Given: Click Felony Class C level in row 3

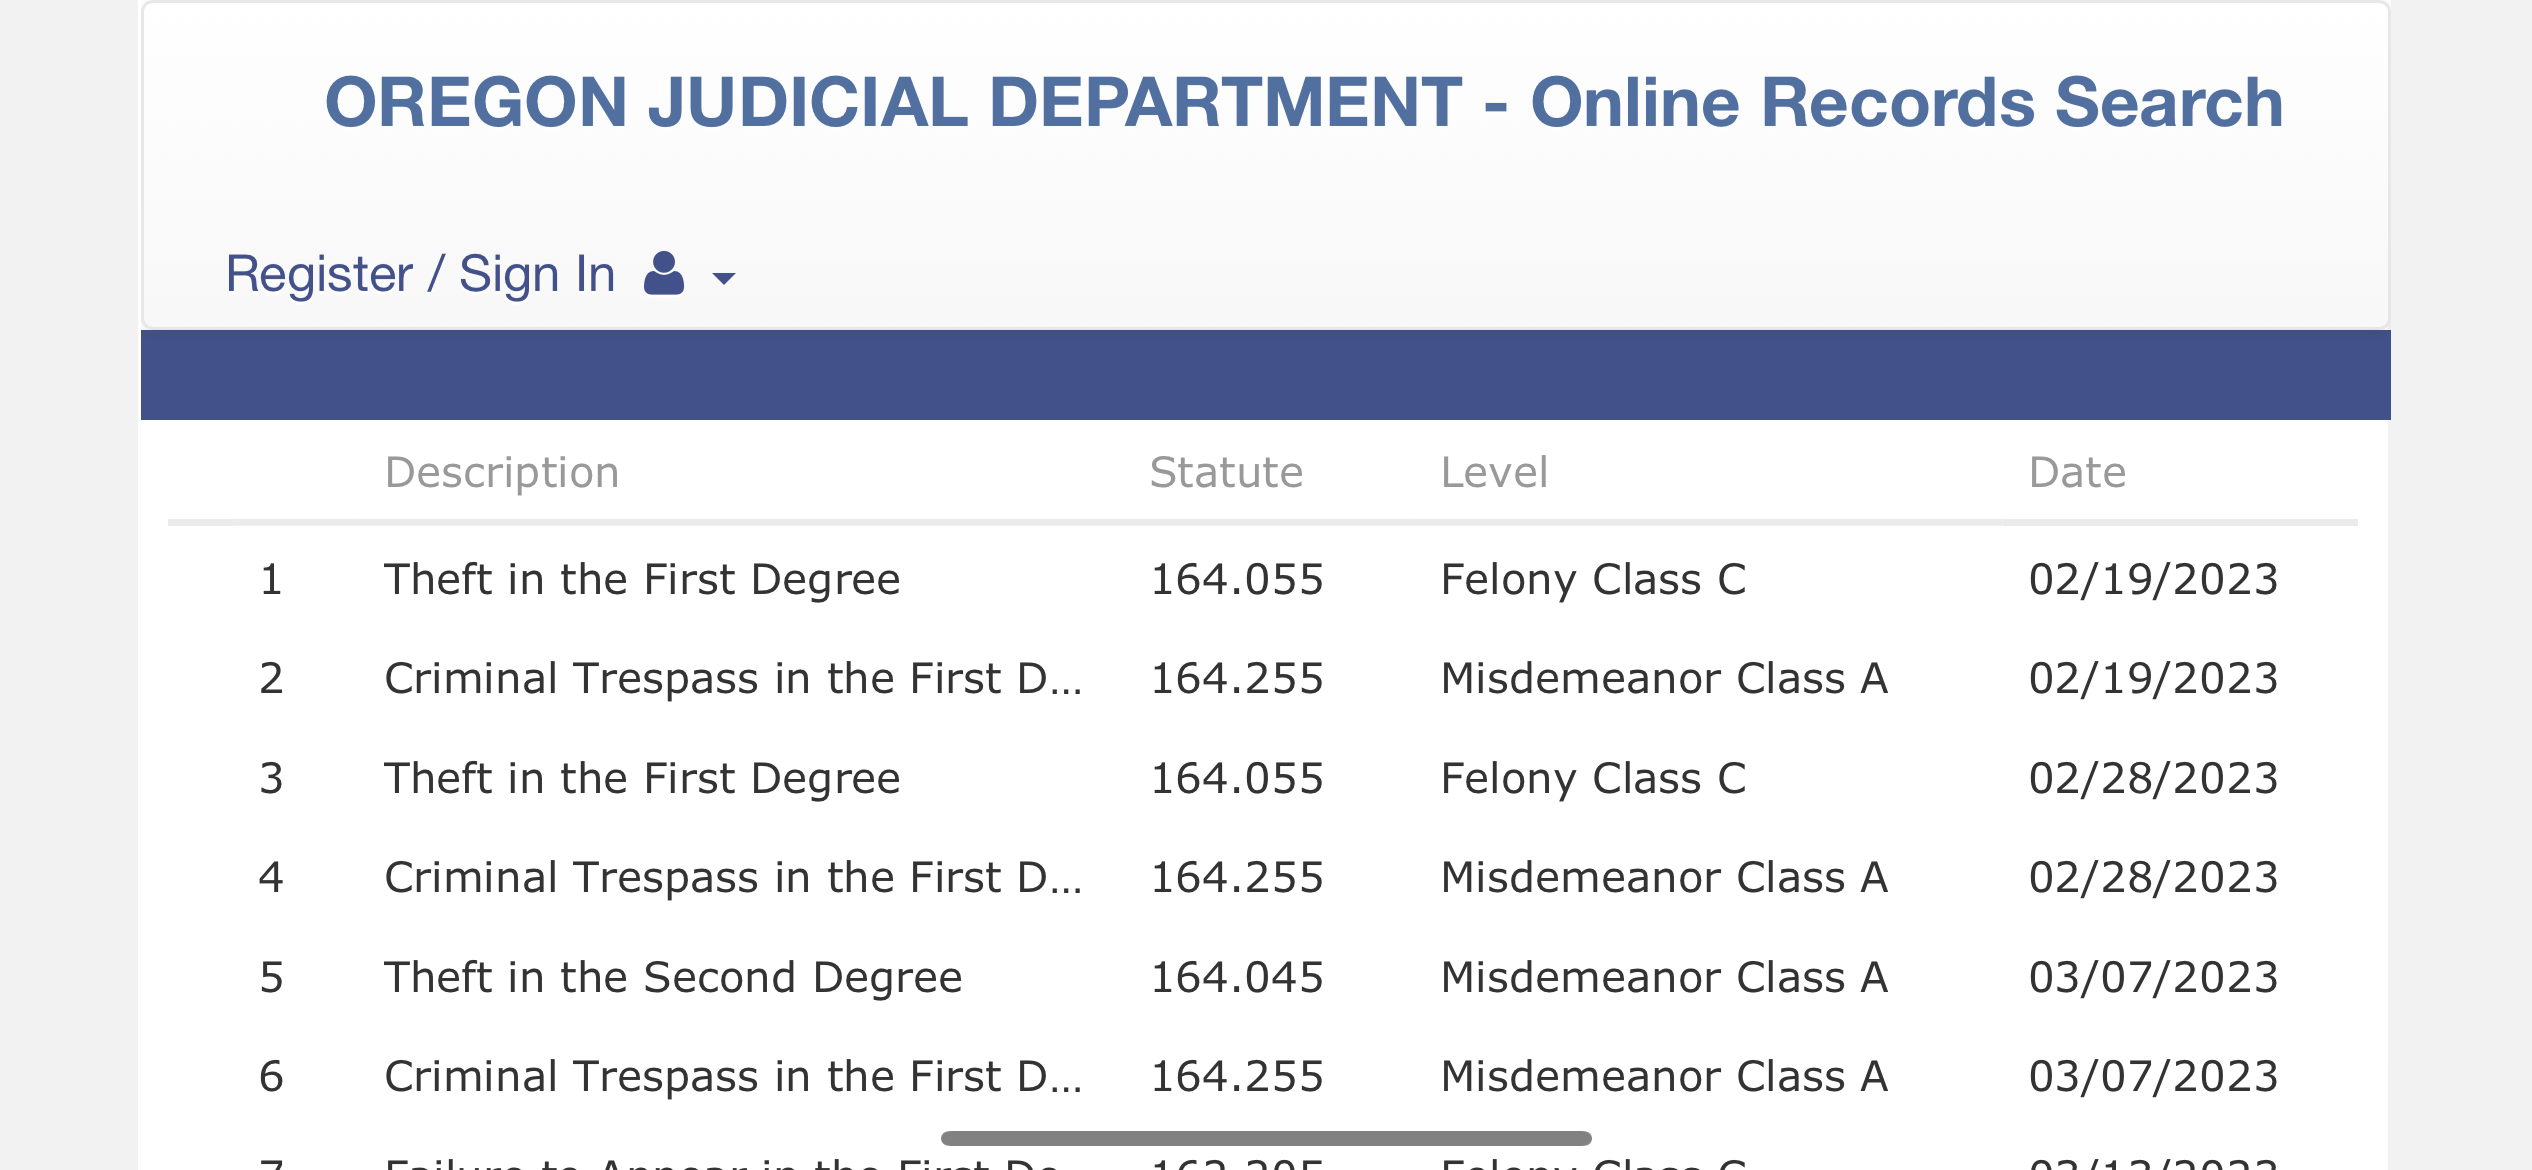Looking at the screenshot, I should [1593, 779].
